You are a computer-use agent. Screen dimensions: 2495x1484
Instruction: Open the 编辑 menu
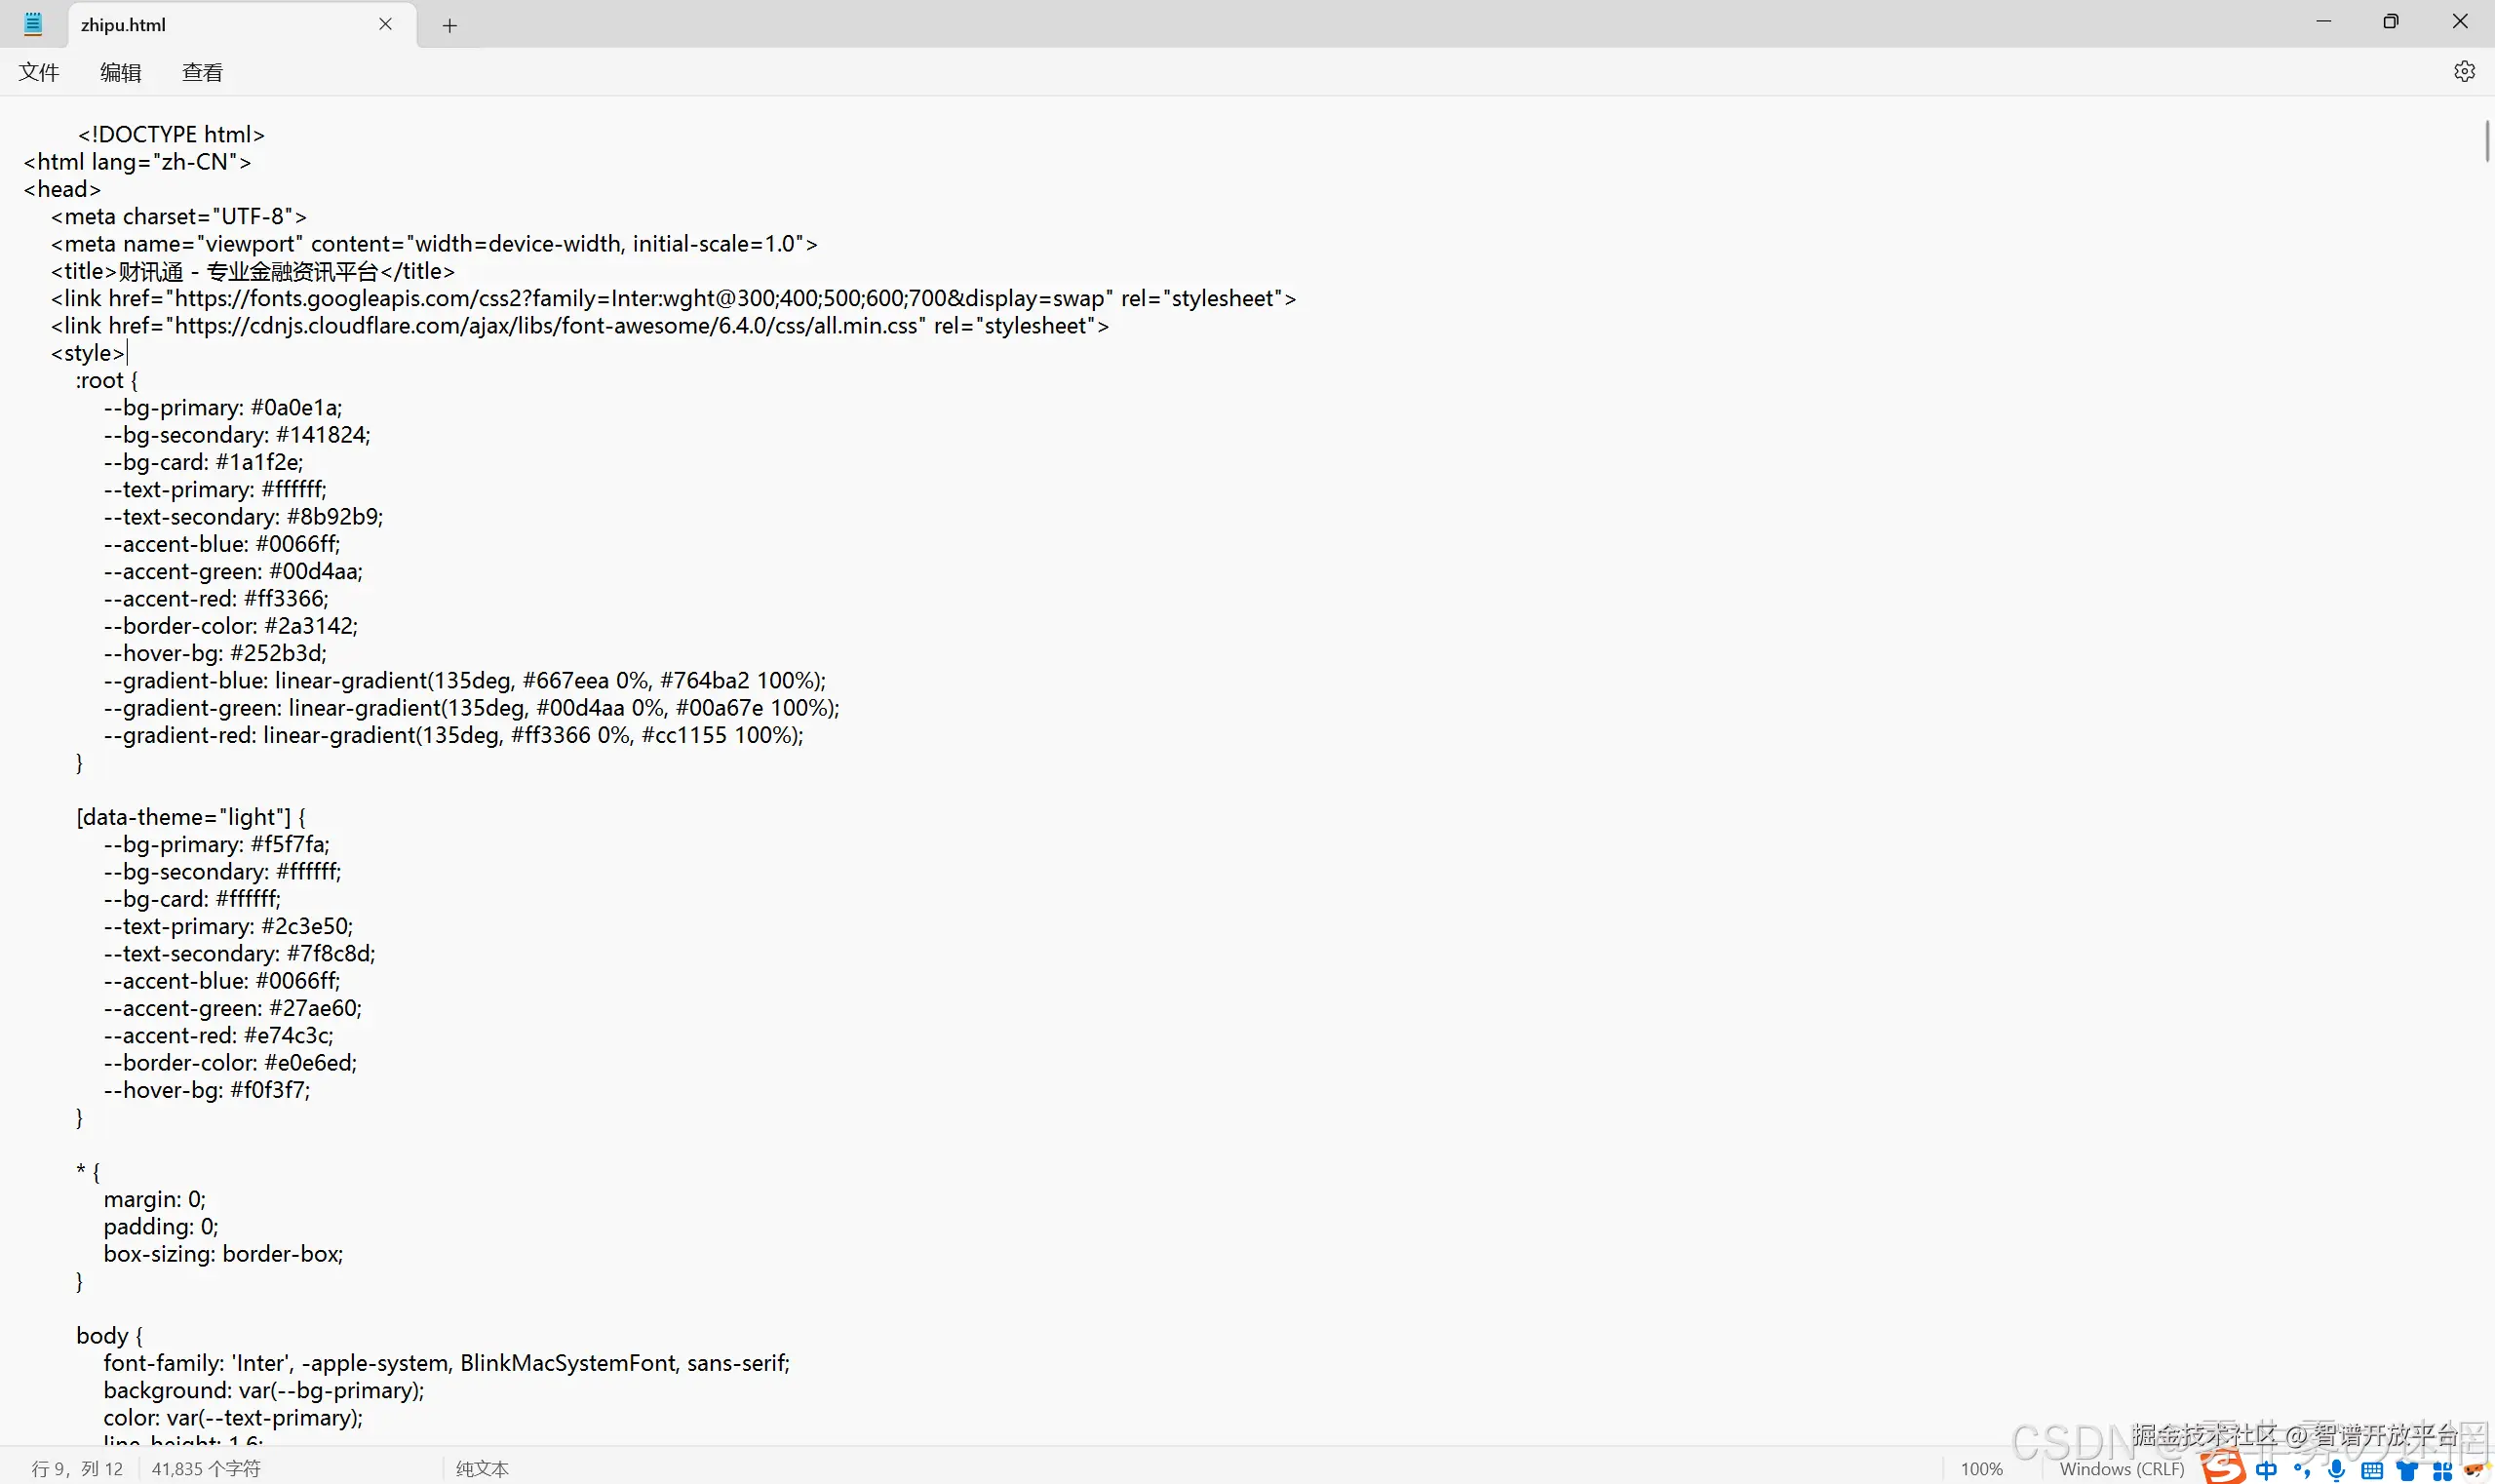[x=120, y=72]
